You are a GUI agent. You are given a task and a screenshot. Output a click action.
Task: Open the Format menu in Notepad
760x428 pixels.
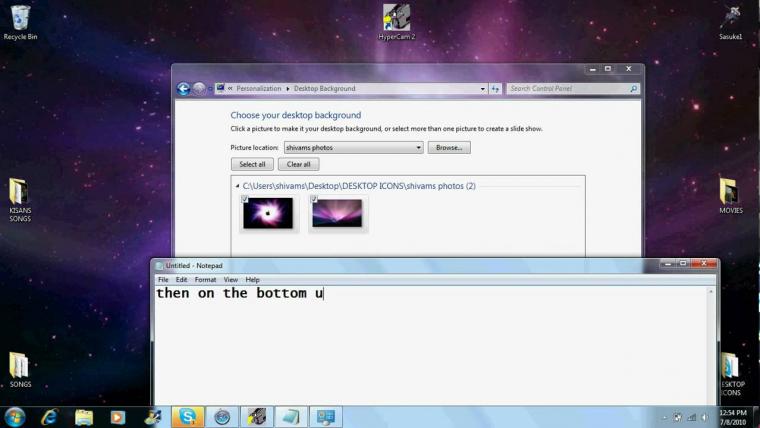[205, 280]
